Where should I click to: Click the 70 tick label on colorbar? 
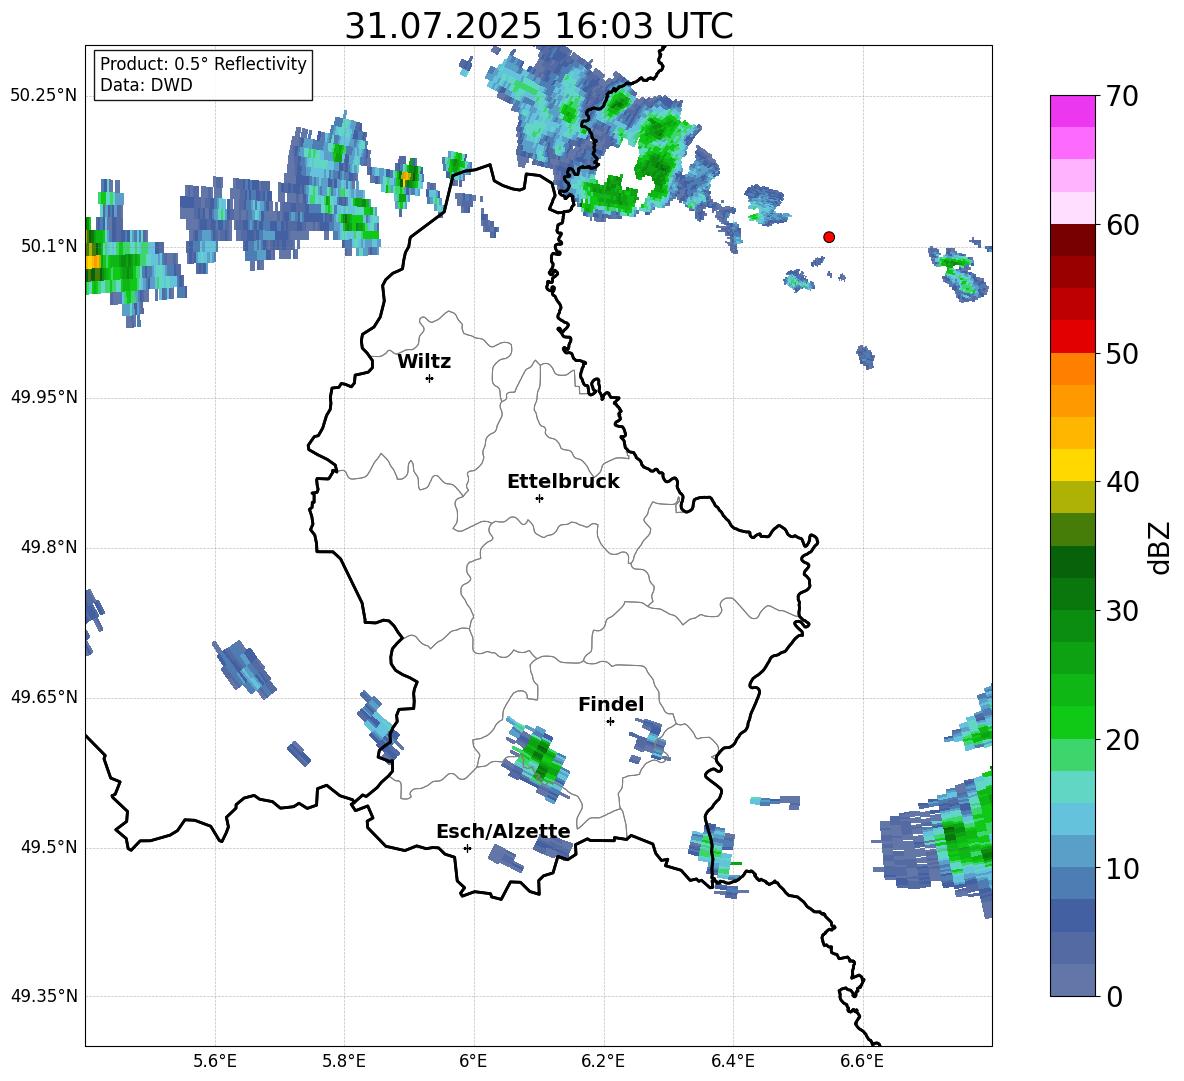pyautogui.click(x=1123, y=96)
